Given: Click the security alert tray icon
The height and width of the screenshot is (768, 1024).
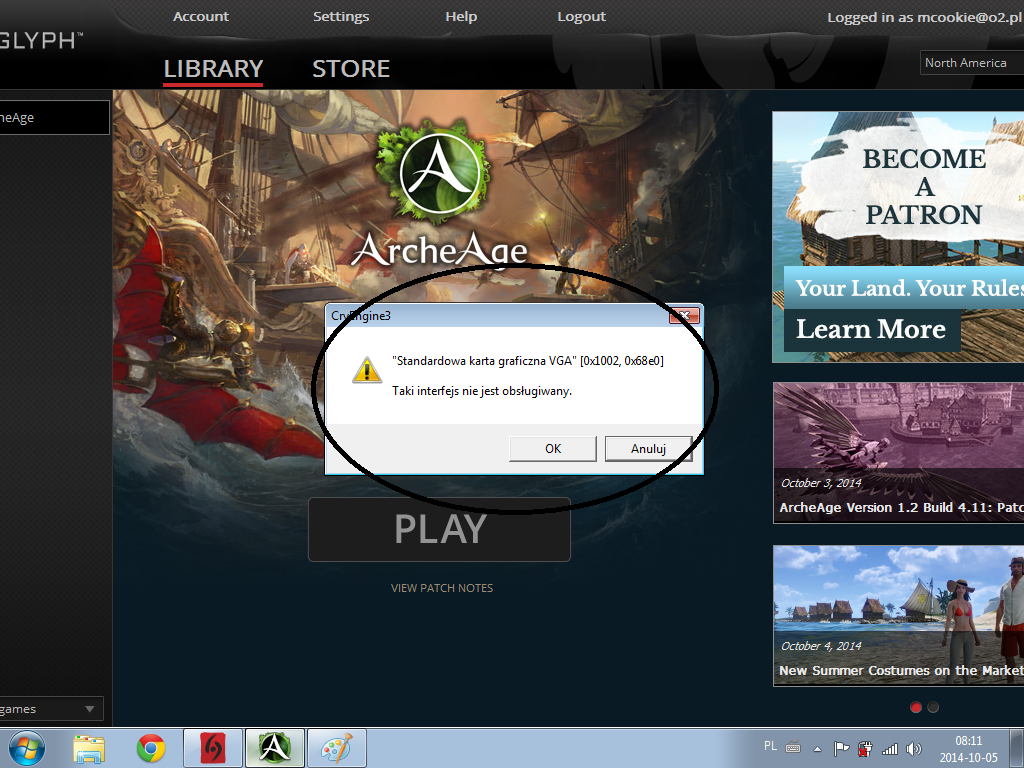Looking at the screenshot, I should coord(865,749).
